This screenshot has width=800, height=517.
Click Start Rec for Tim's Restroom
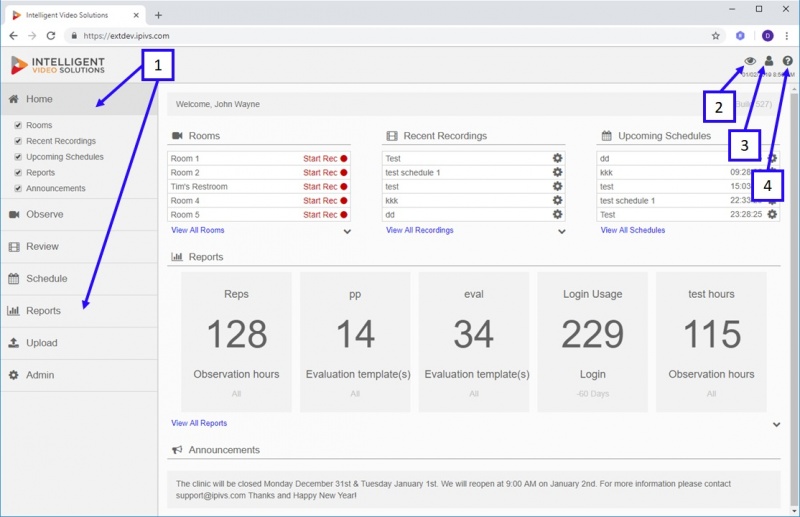coord(320,186)
